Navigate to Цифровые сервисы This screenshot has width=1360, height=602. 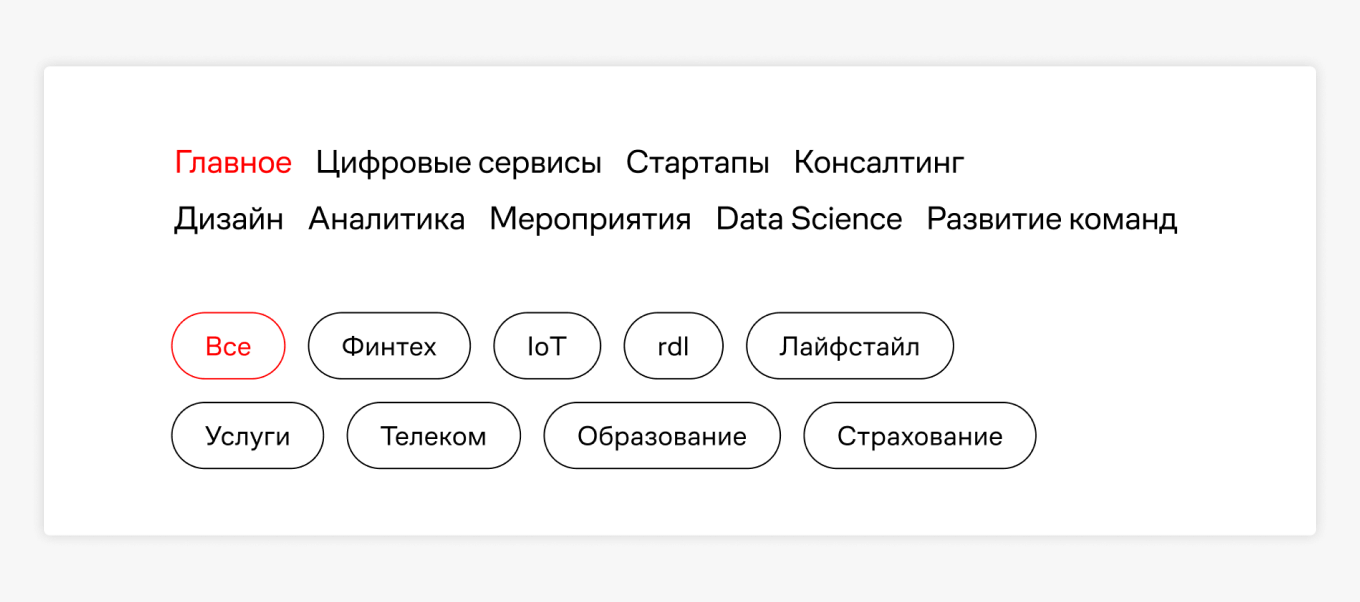(459, 162)
